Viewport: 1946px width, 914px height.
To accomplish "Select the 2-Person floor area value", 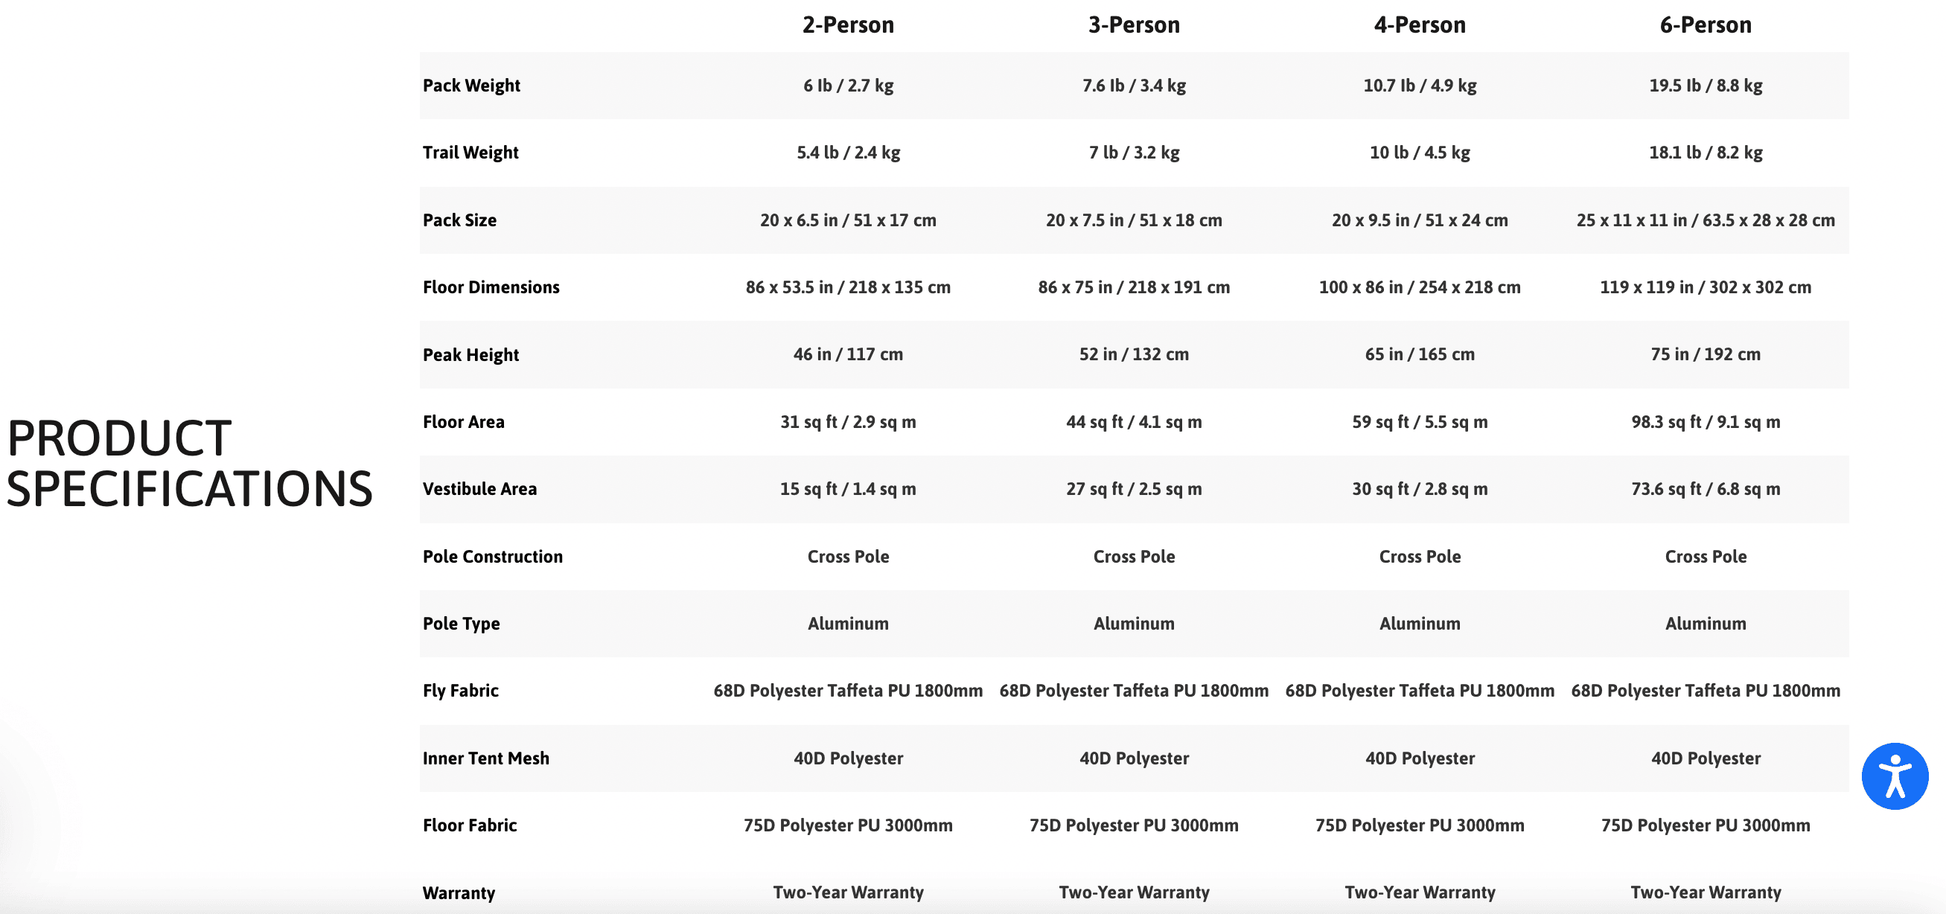I will click(848, 422).
